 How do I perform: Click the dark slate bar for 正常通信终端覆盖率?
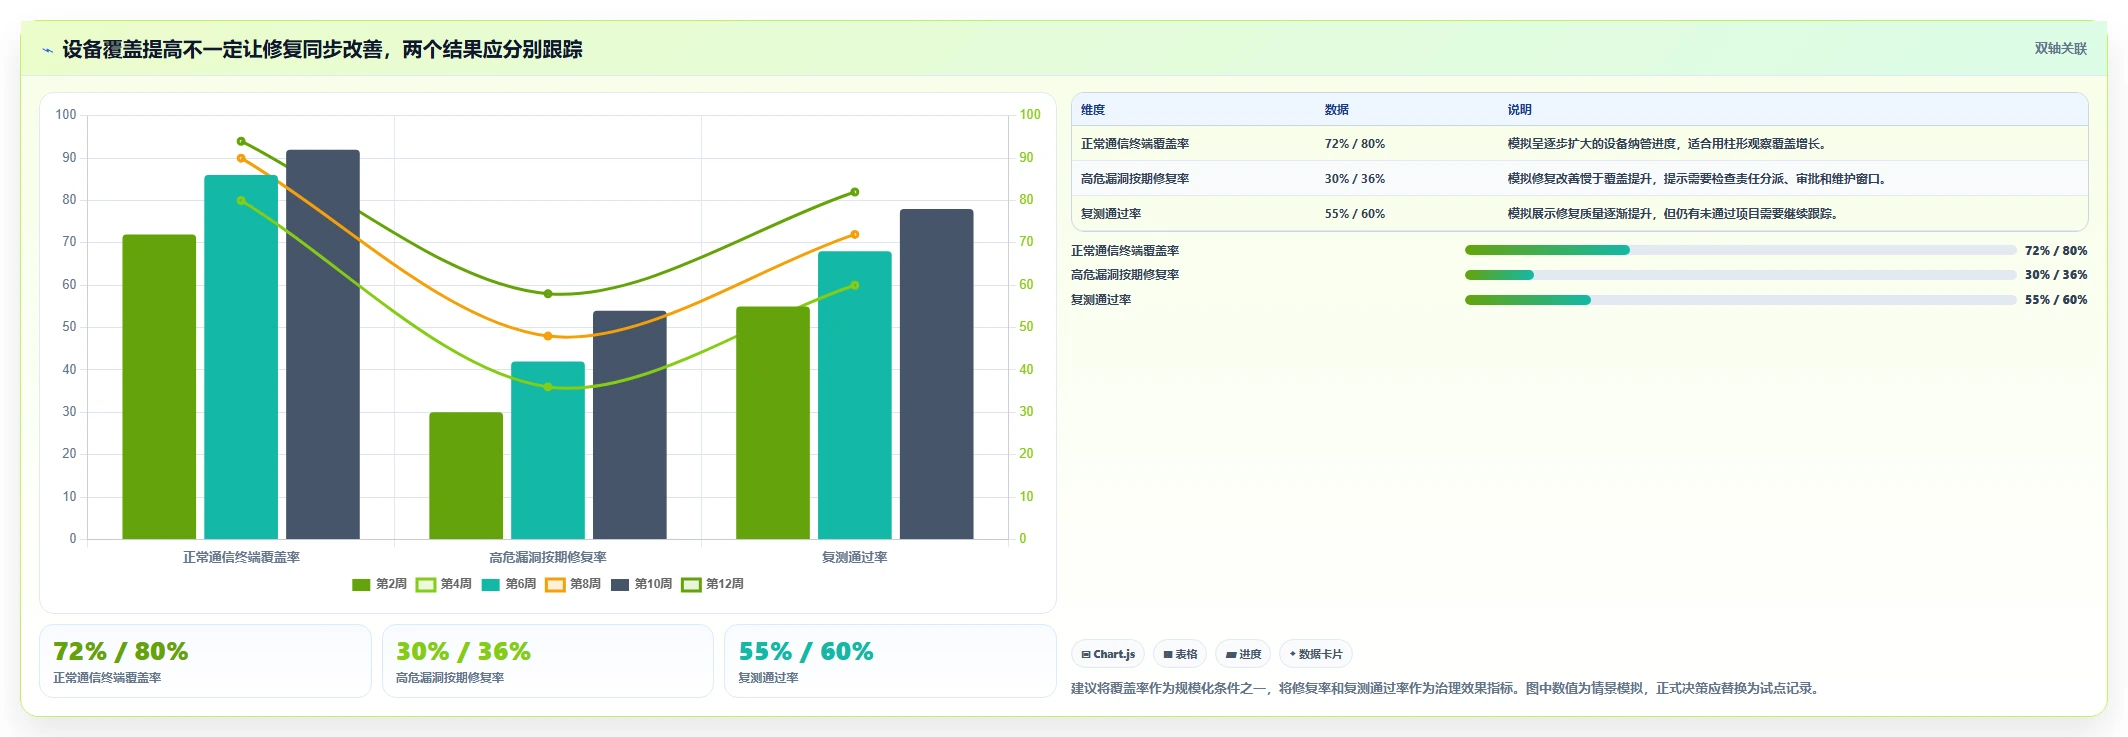323,345
